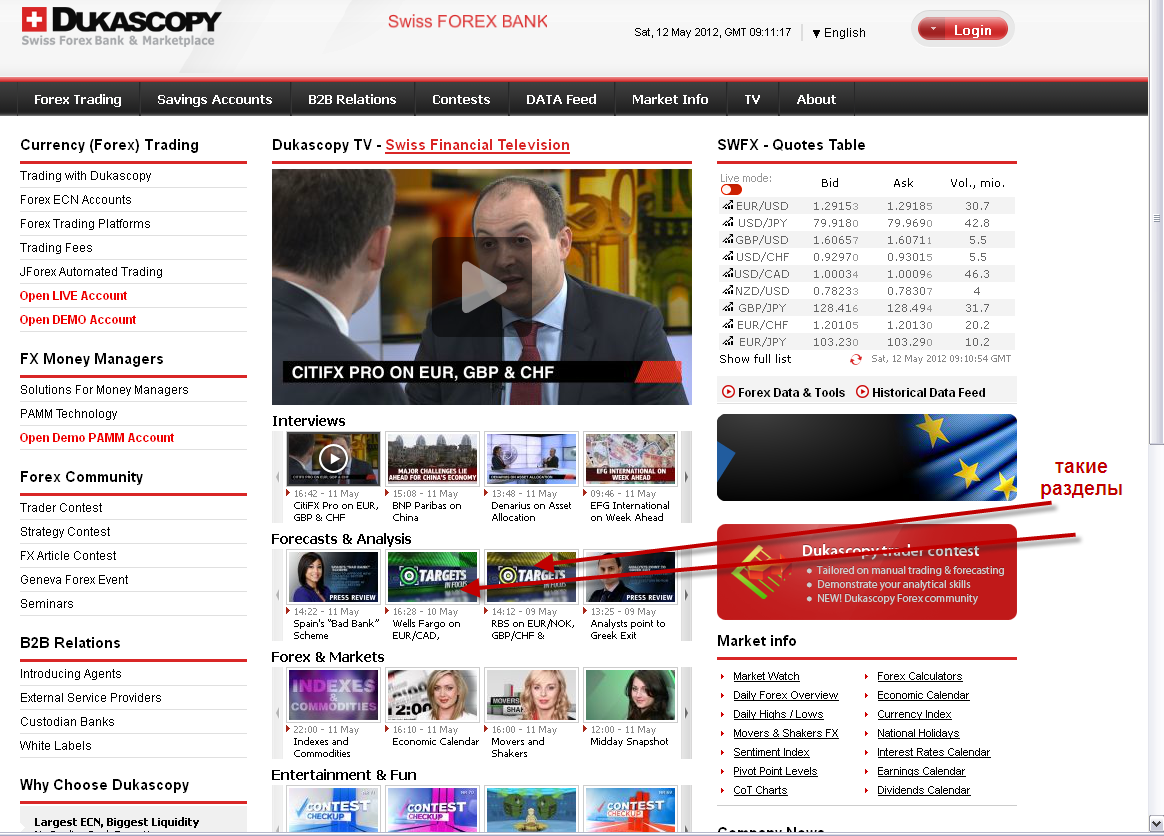Open the EFG International thumbnail
Image resolution: width=1164 pixels, height=836 pixels.
pos(630,458)
